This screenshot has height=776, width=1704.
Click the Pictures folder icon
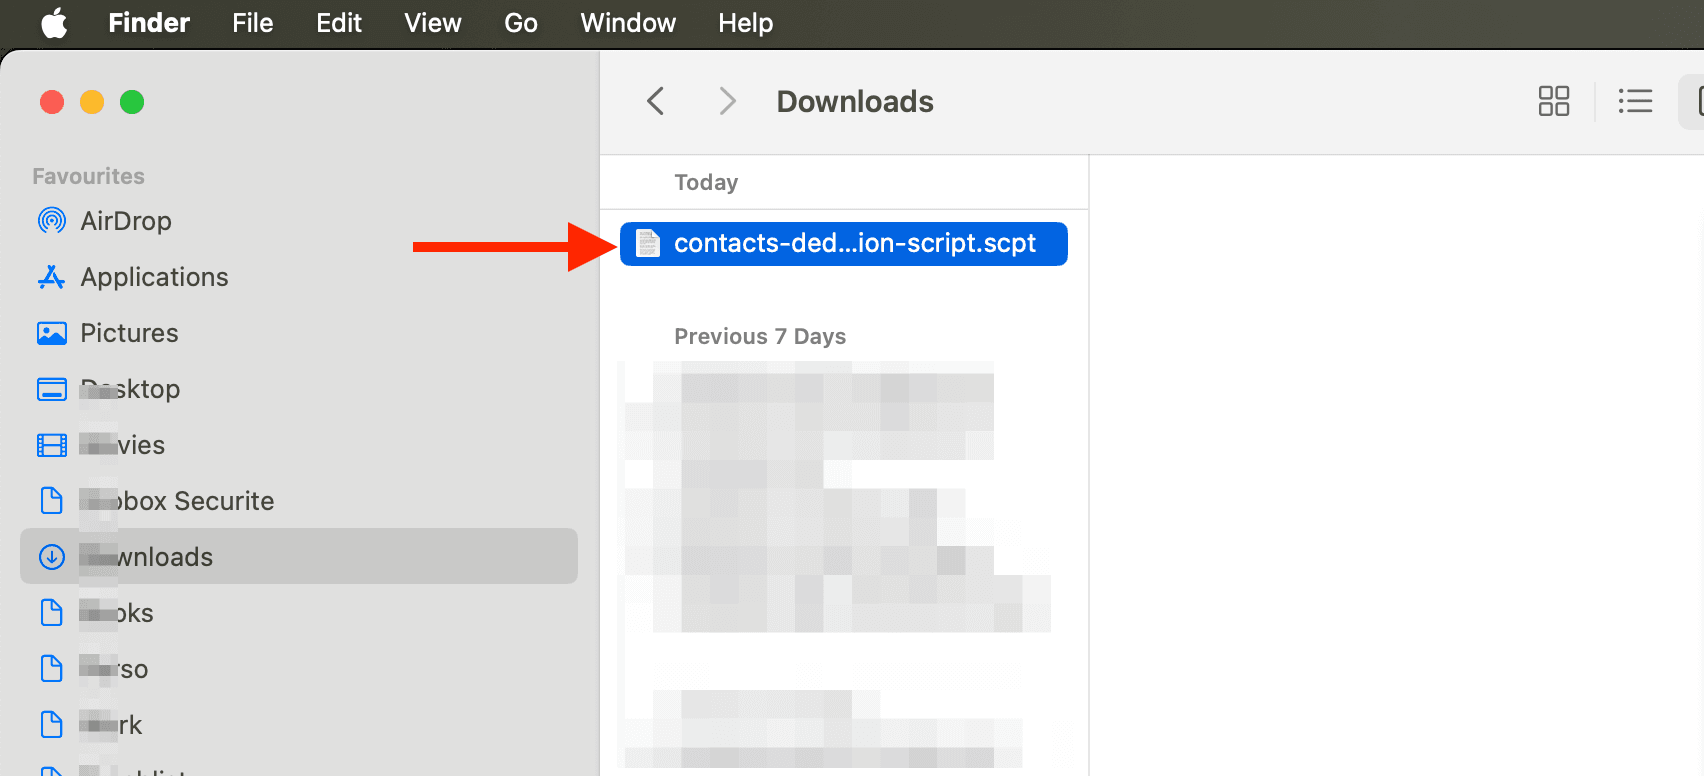pos(52,333)
